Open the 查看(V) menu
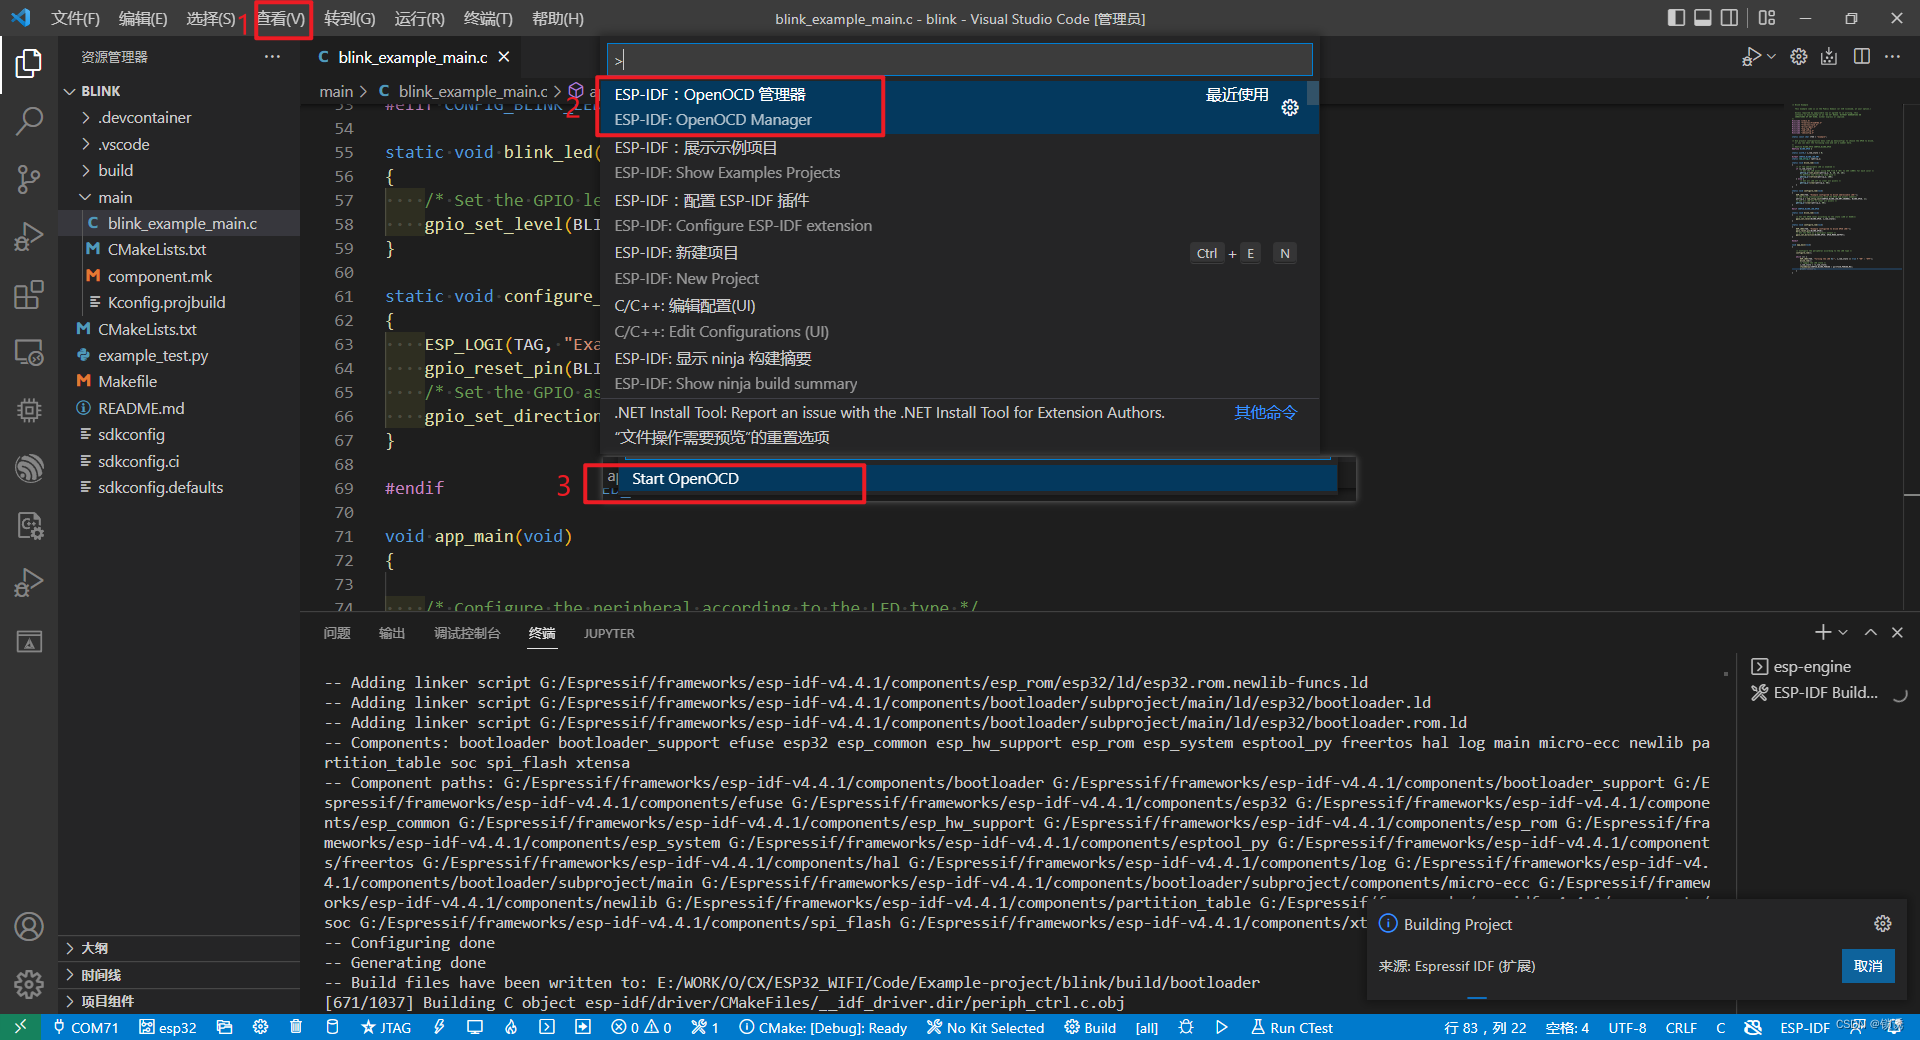Image resolution: width=1920 pixels, height=1040 pixels. tap(281, 18)
